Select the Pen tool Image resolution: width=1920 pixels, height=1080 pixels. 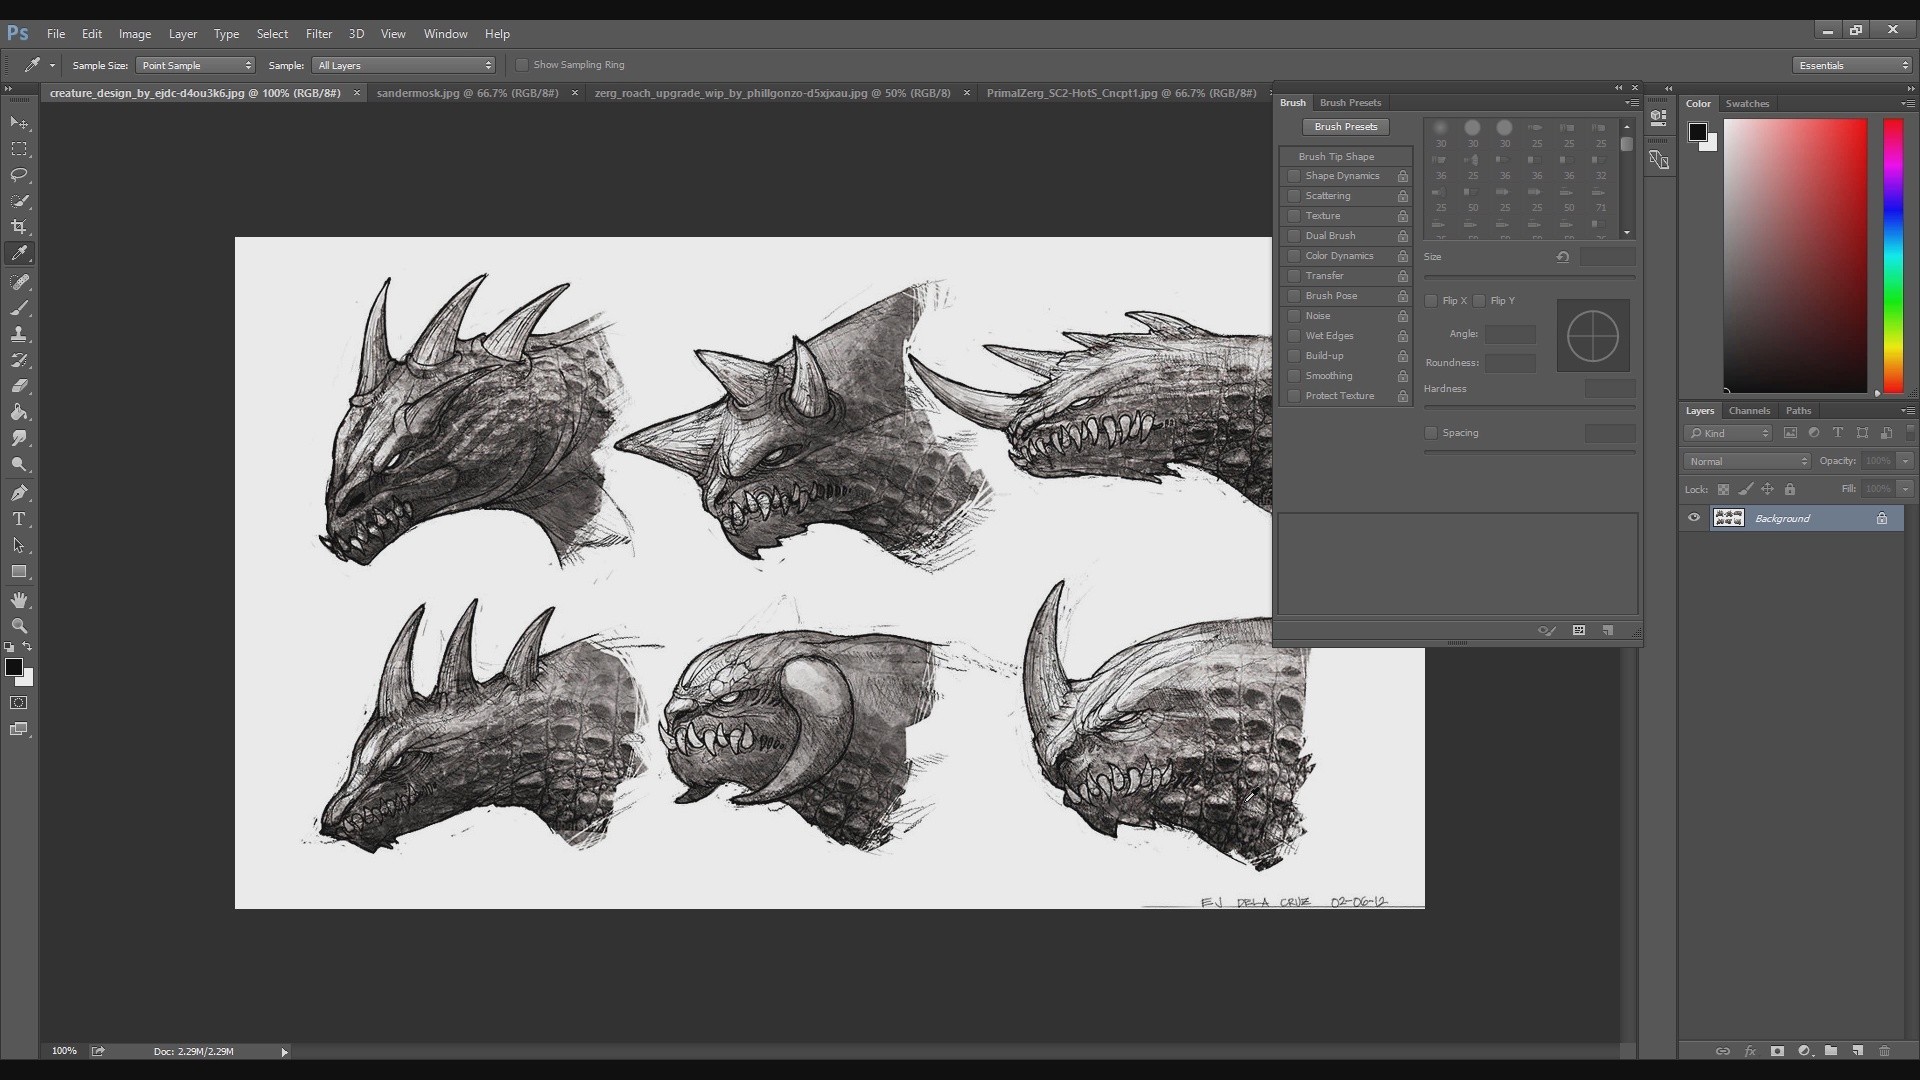tap(19, 493)
